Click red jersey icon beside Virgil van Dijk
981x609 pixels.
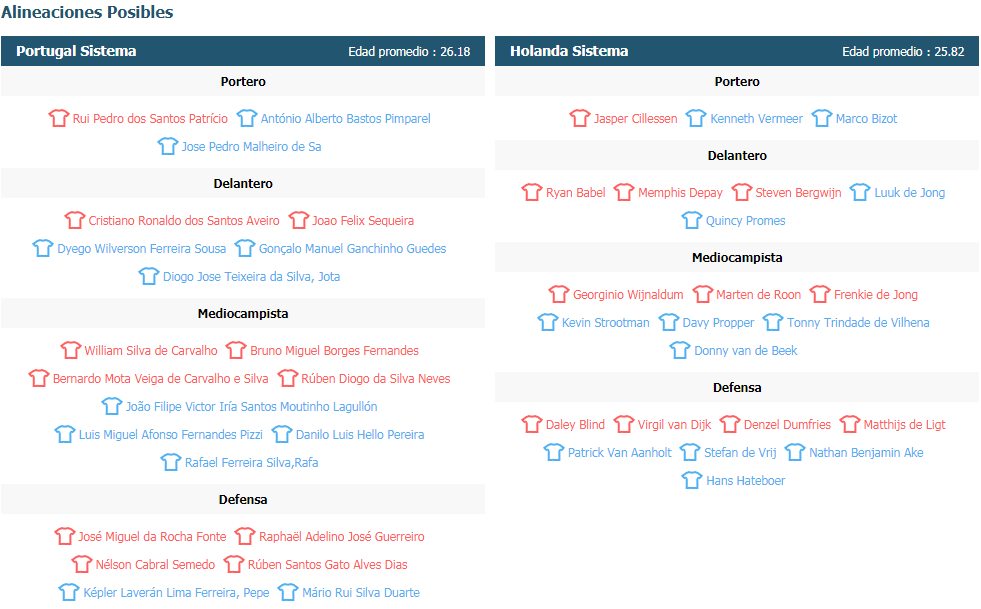point(623,424)
